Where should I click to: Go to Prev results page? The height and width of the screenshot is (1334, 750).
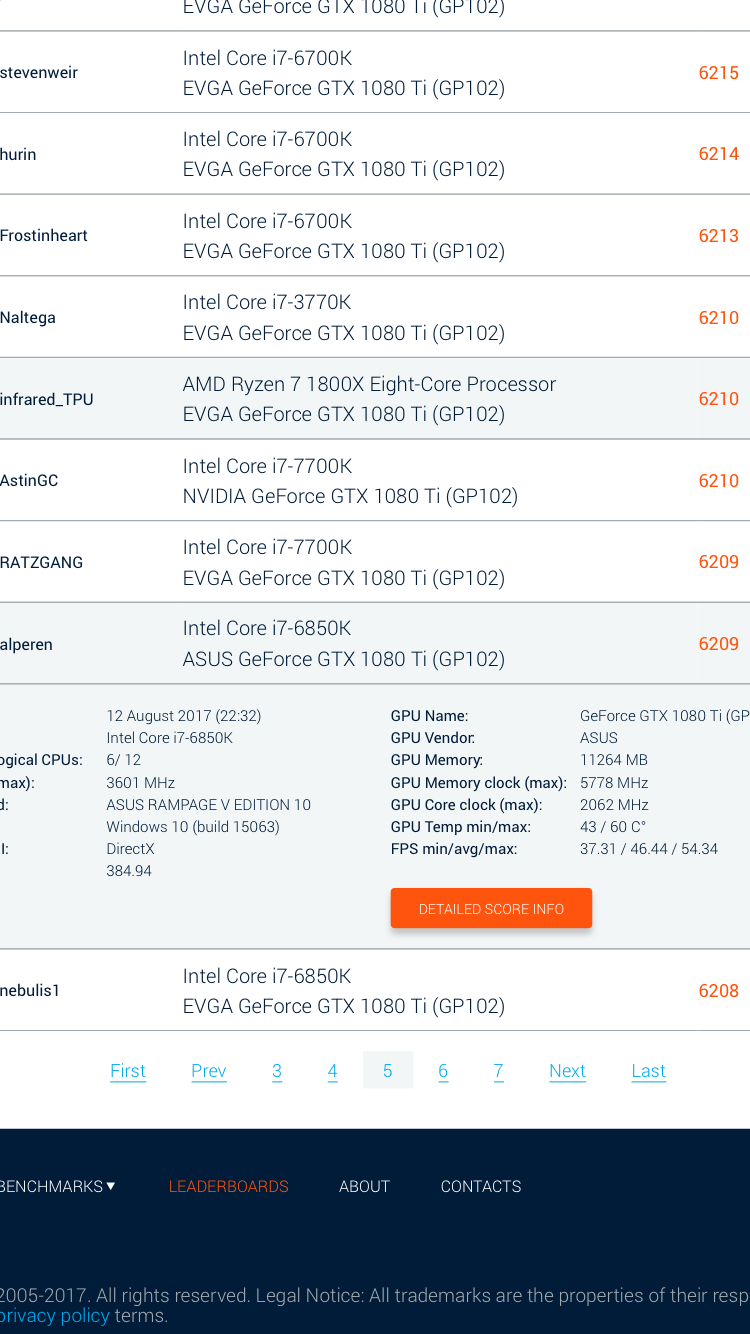(x=208, y=1070)
